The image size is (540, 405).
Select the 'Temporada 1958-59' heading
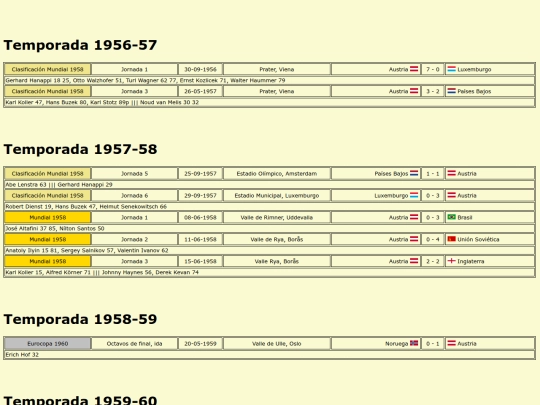[x=80, y=319]
